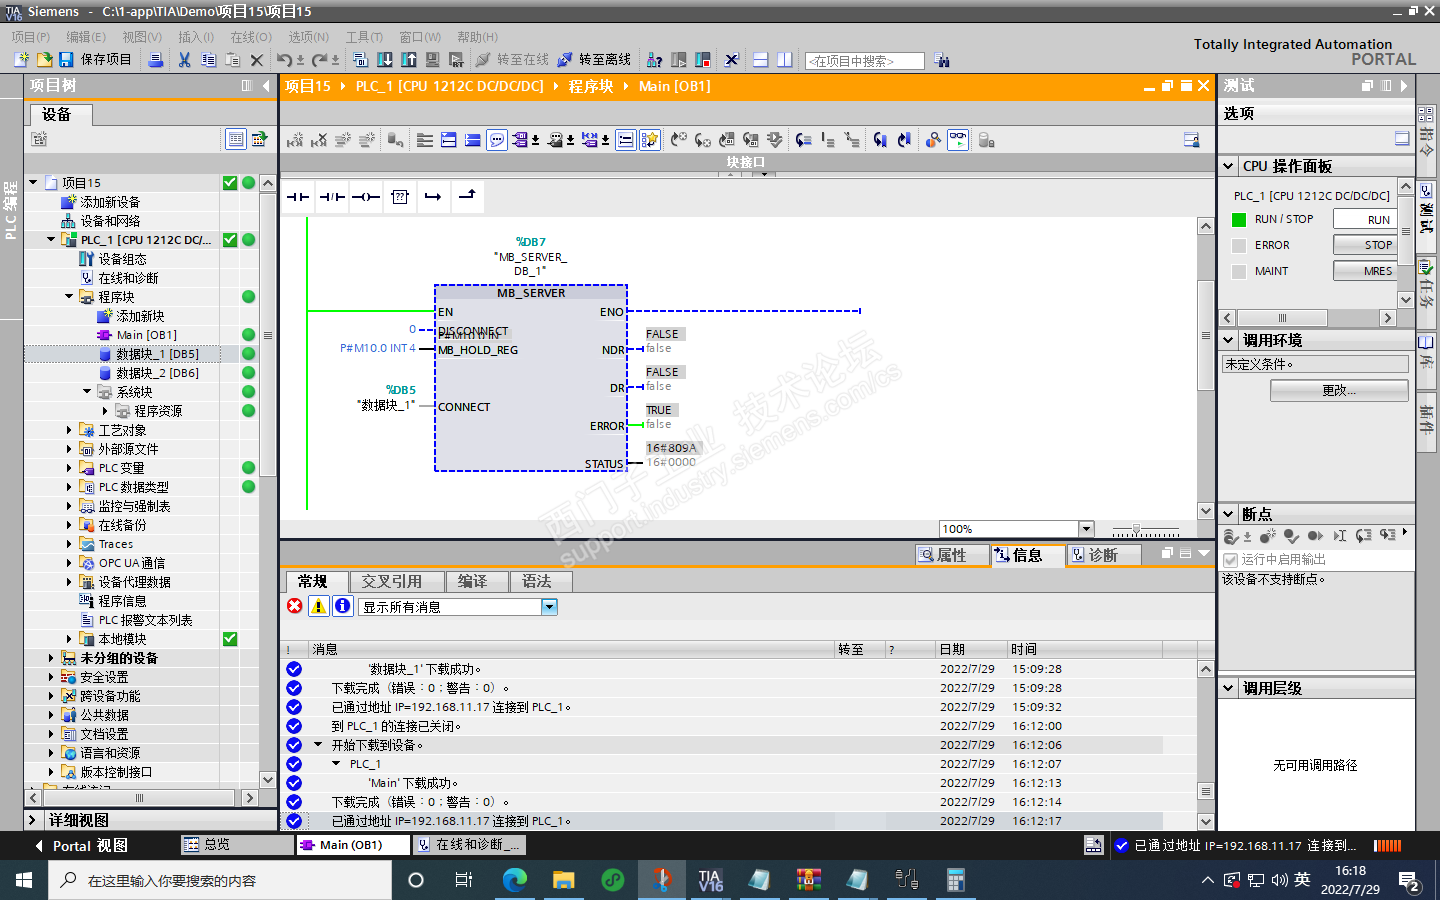This screenshot has height=900, width=1440.
Task: Click the project search input field
Action: [x=865, y=61]
